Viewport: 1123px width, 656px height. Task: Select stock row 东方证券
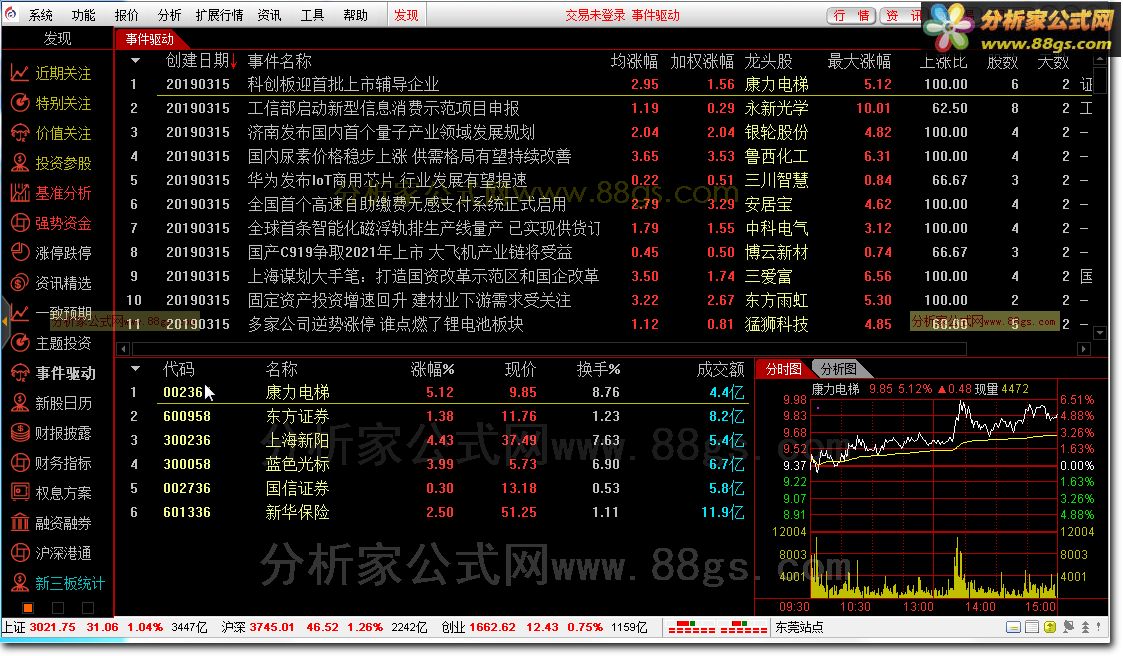(x=434, y=416)
